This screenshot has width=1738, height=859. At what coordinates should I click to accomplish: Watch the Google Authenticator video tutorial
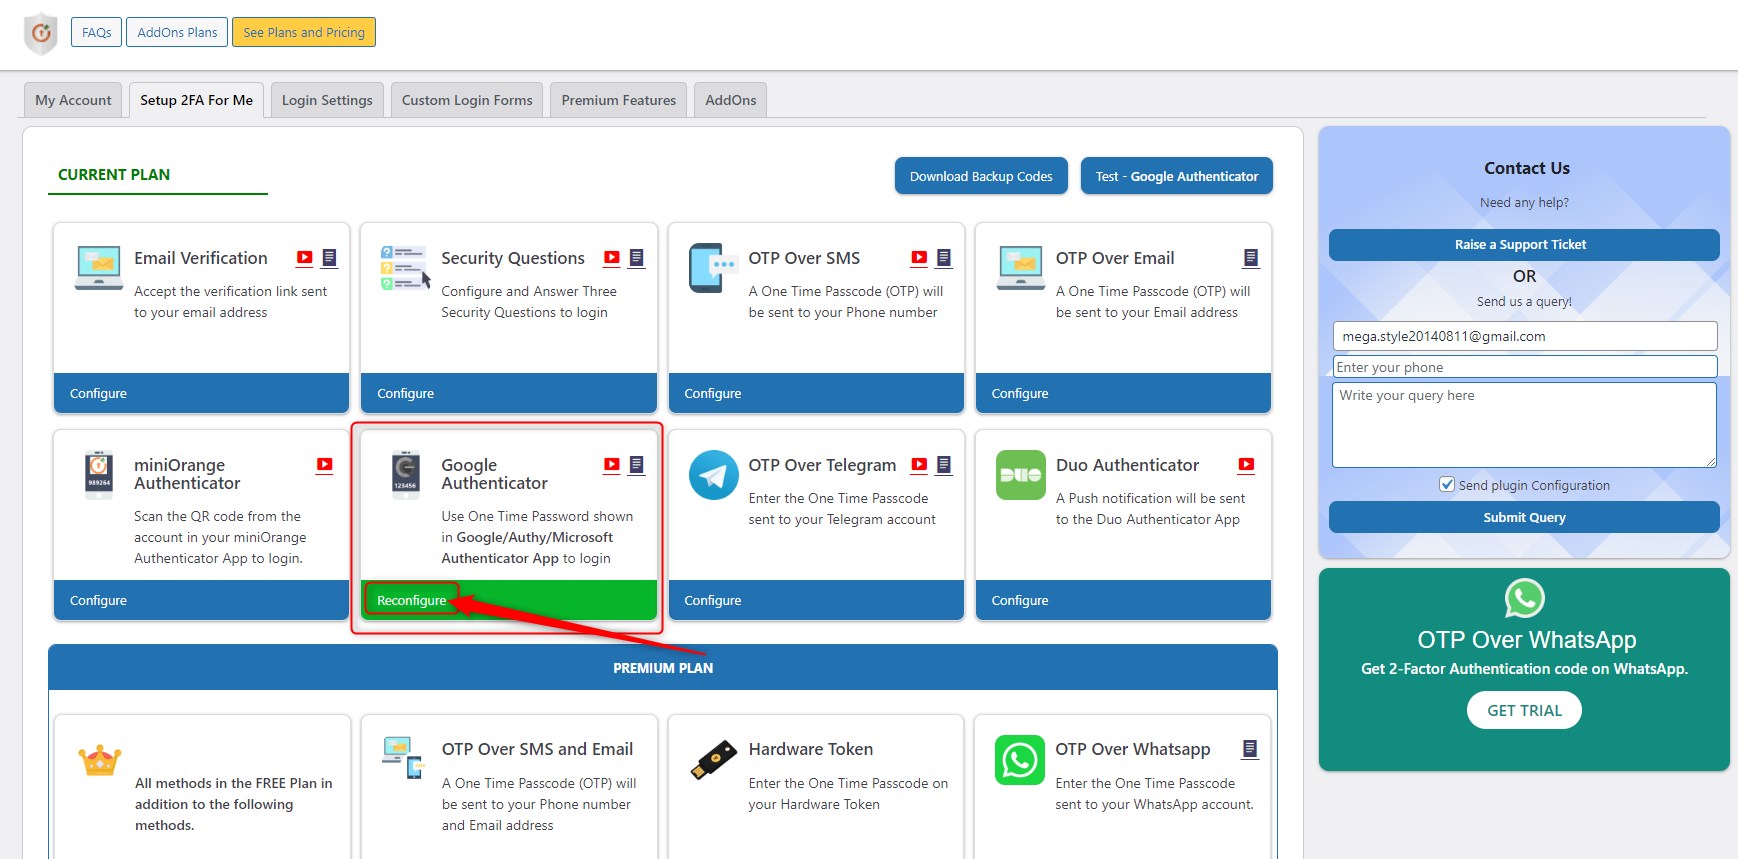click(x=612, y=464)
